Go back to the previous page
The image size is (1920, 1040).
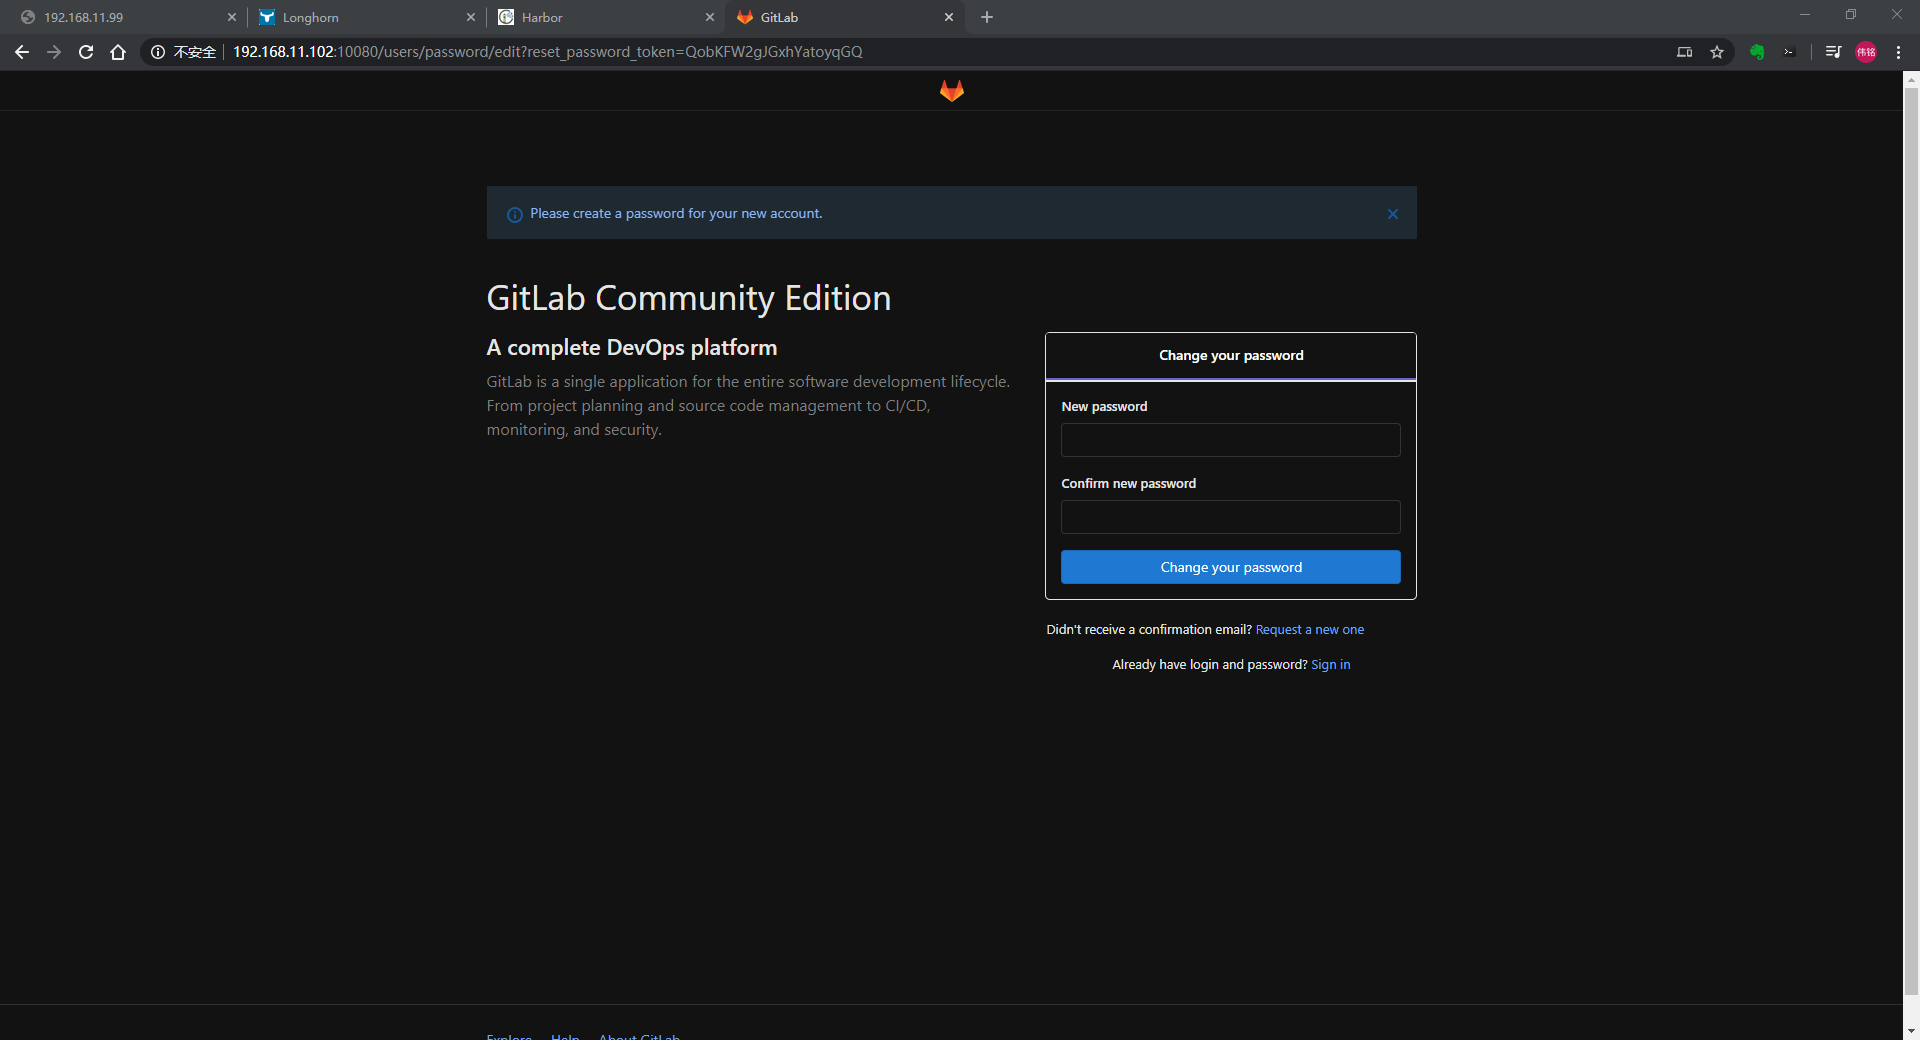coord(22,52)
